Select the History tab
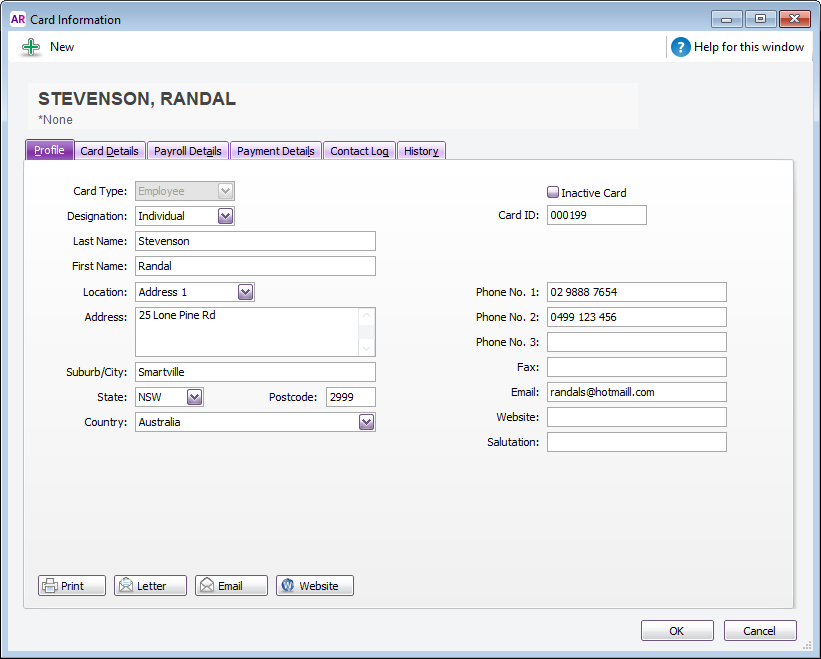The height and width of the screenshot is (659, 821). coord(421,151)
